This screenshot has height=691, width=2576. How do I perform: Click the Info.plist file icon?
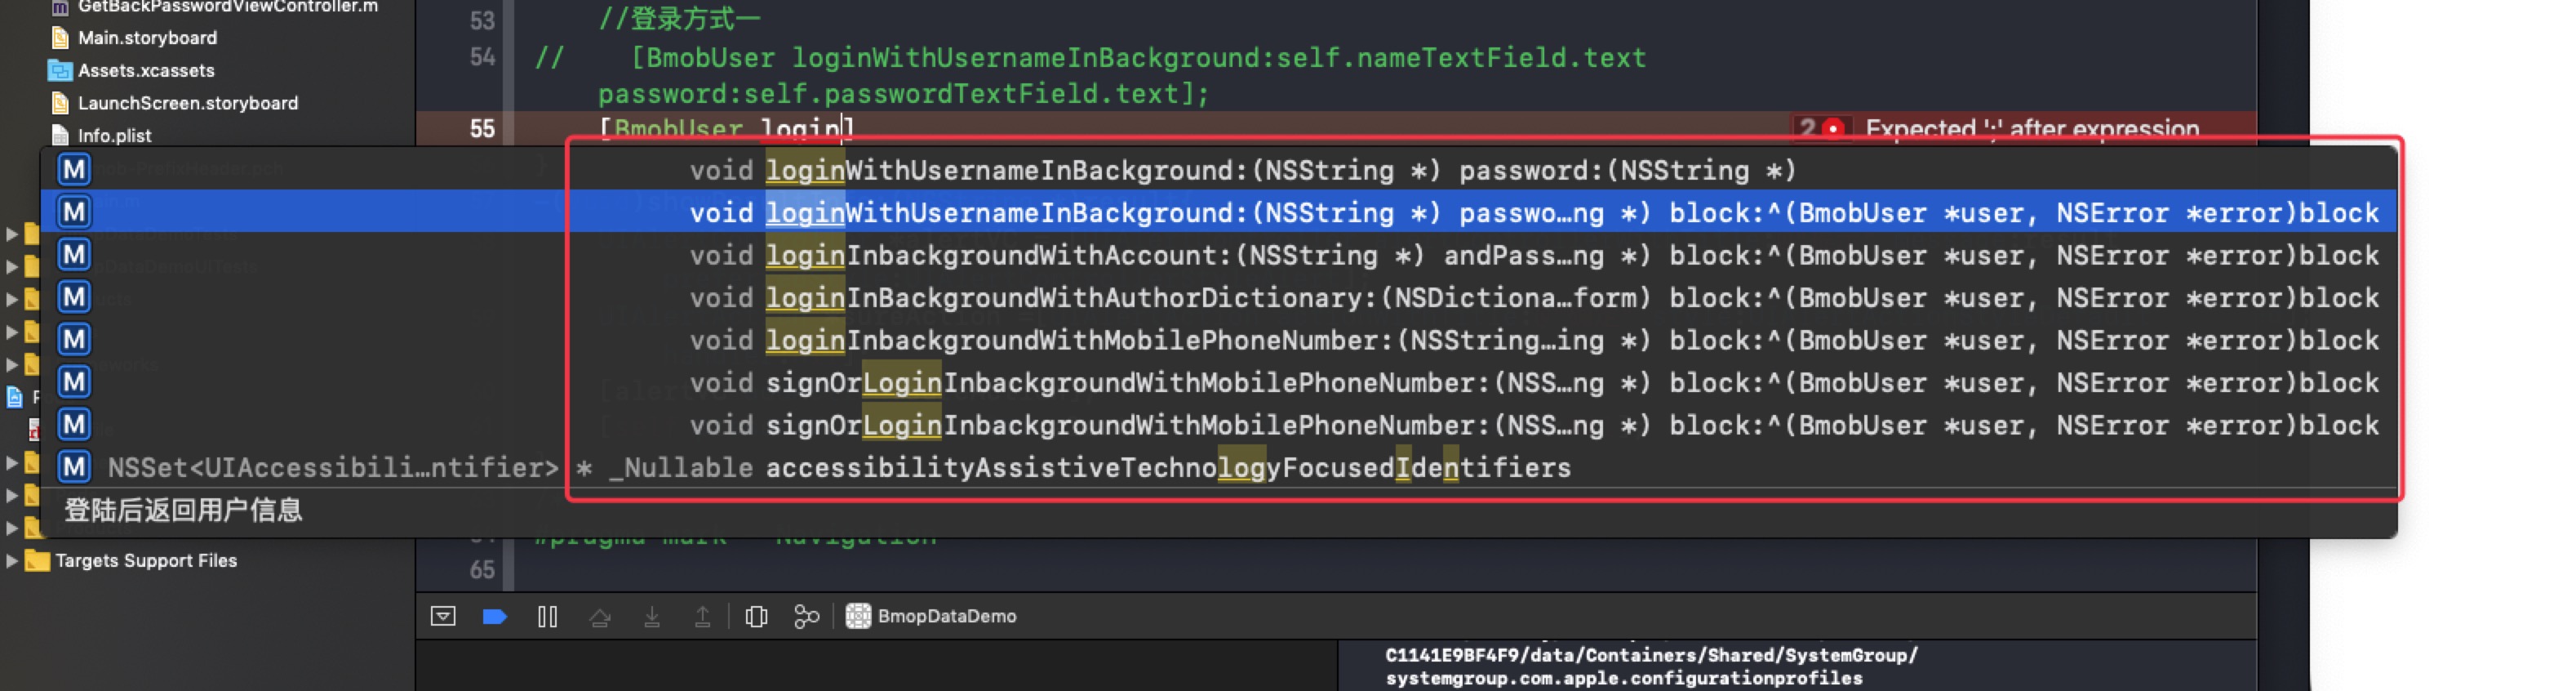coord(60,135)
